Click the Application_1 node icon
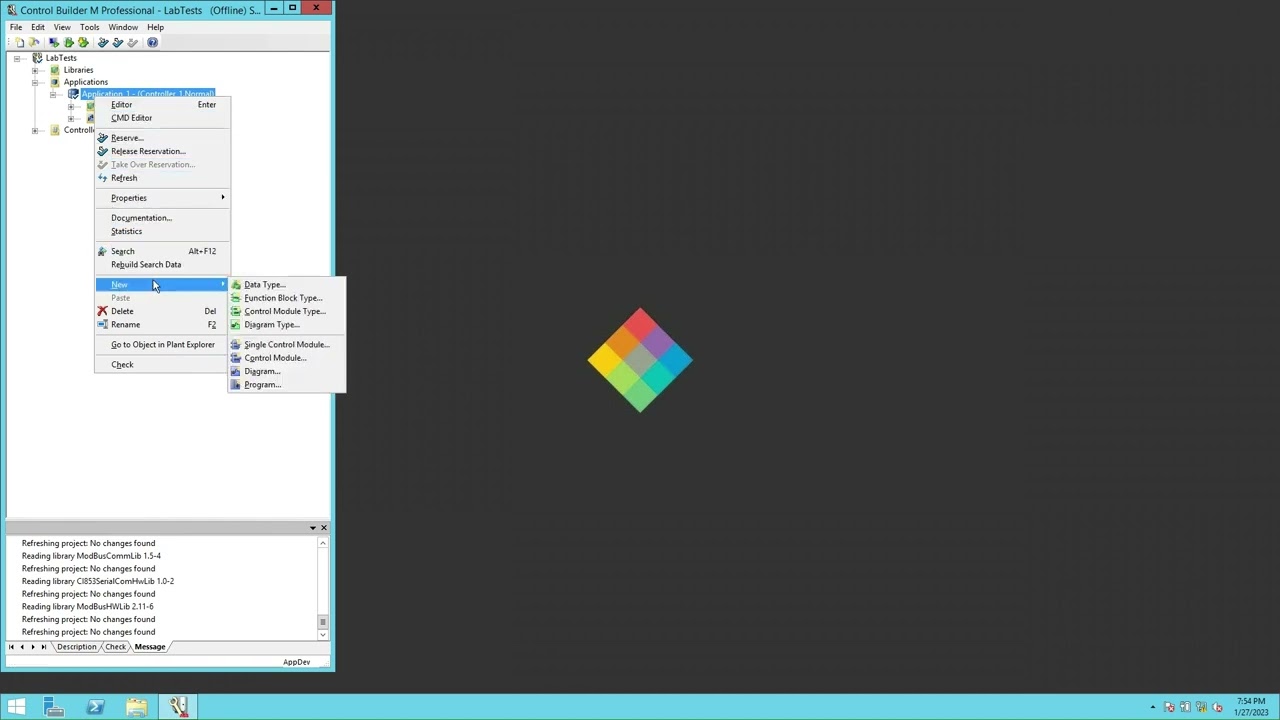The image size is (1280, 720). pos(73,94)
